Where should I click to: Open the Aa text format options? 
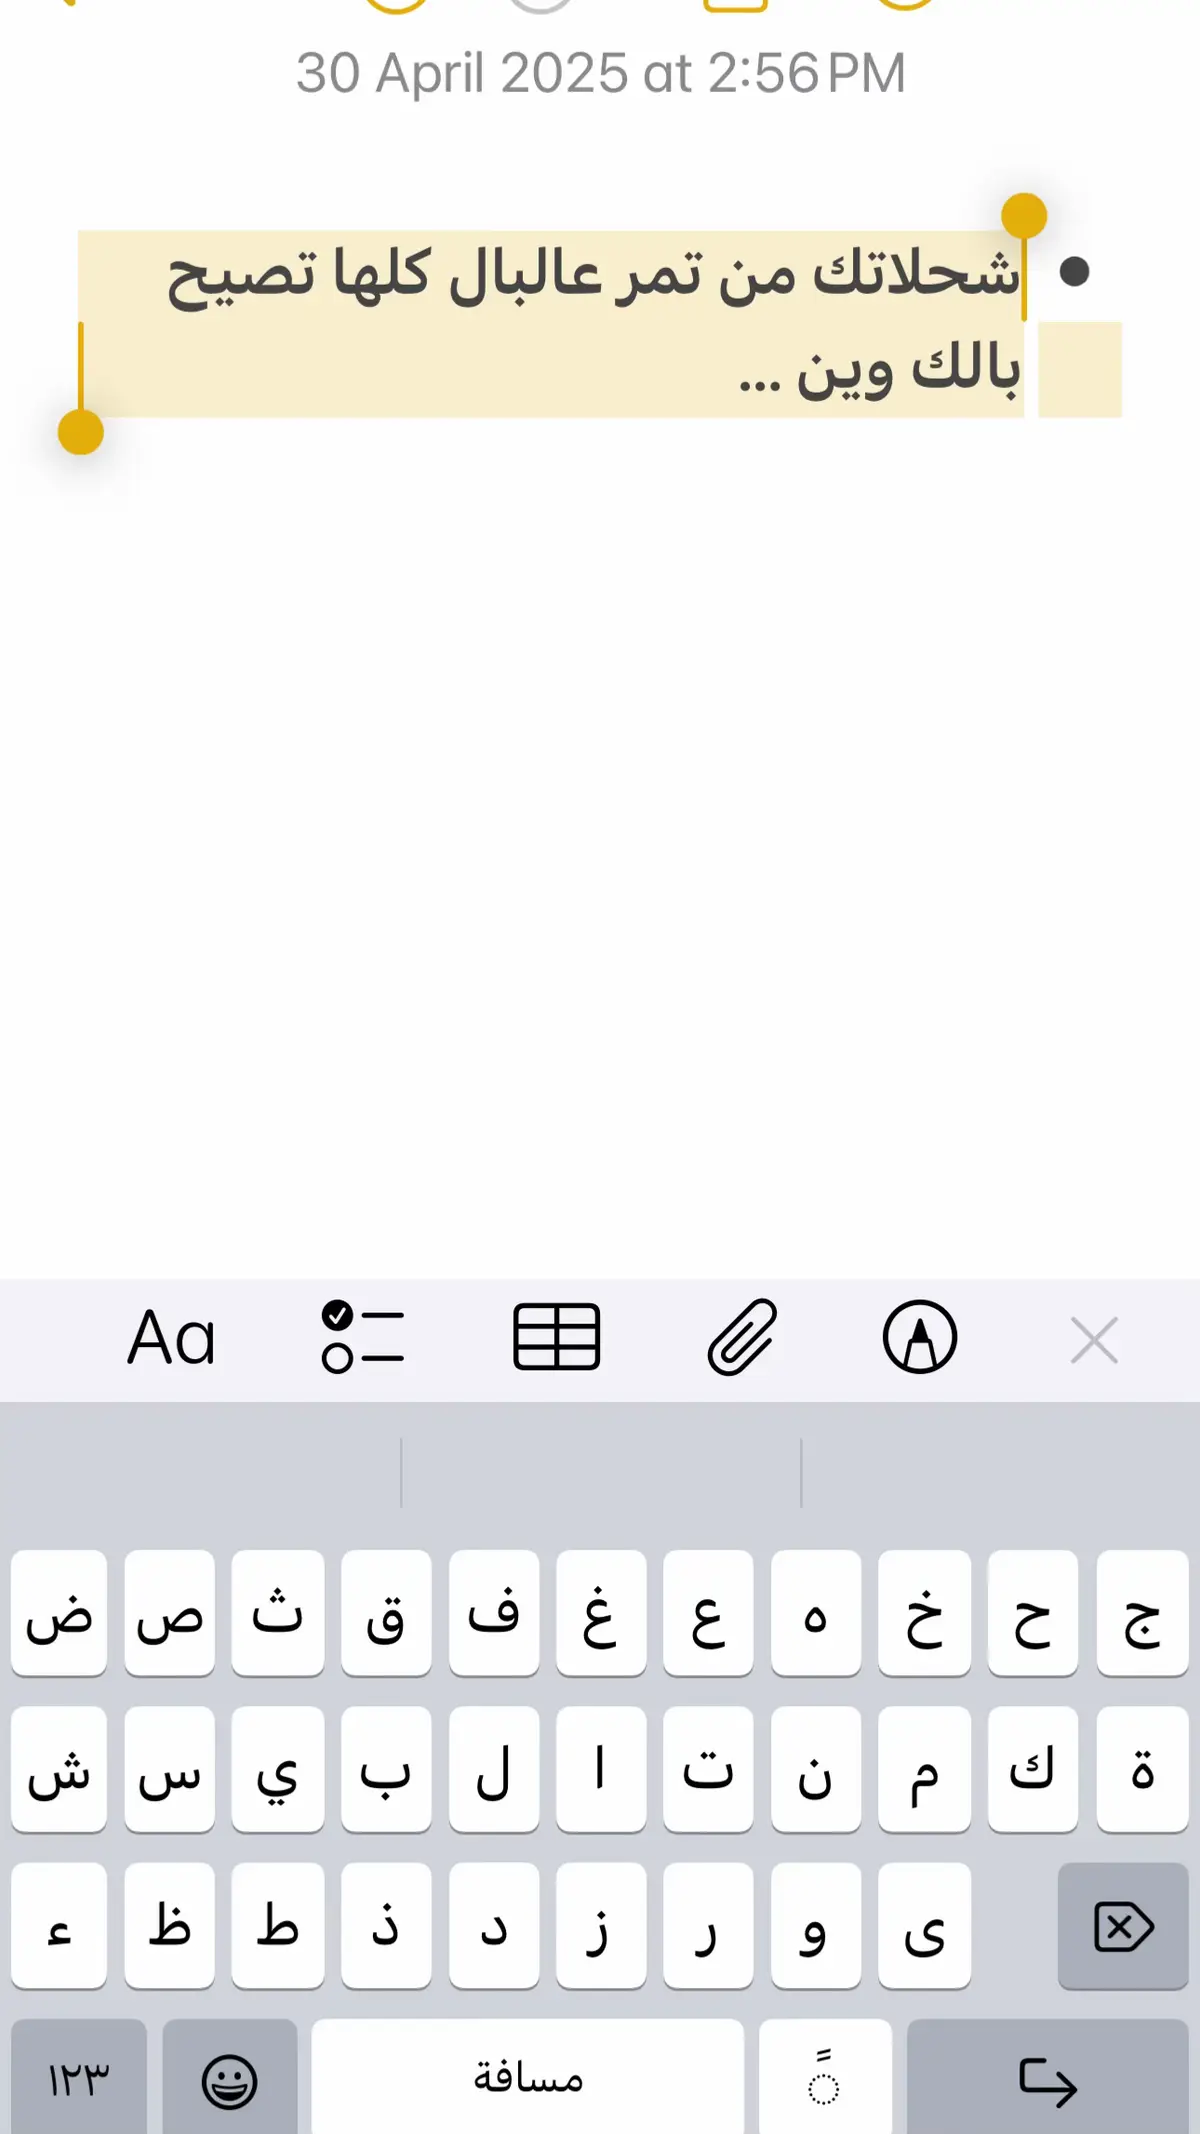171,1338
